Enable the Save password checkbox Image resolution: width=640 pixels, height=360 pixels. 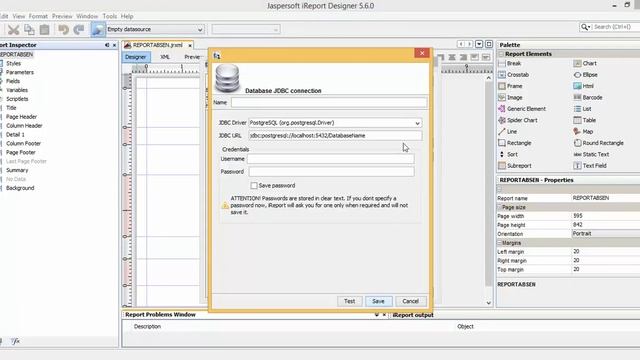[254, 186]
